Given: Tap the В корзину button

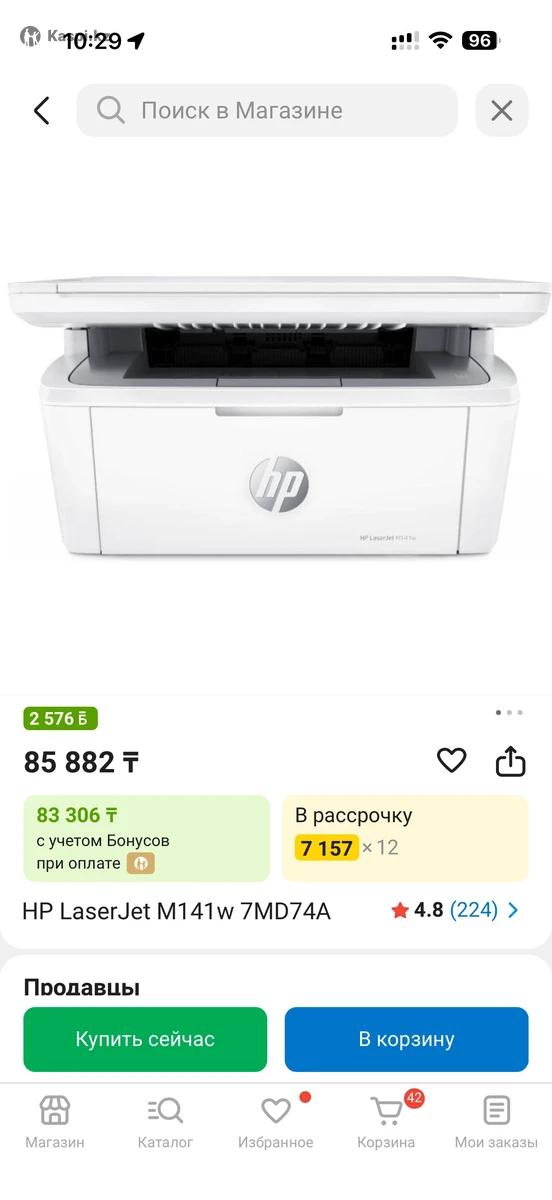Looking at the screenshot, I should [407, 1039].
